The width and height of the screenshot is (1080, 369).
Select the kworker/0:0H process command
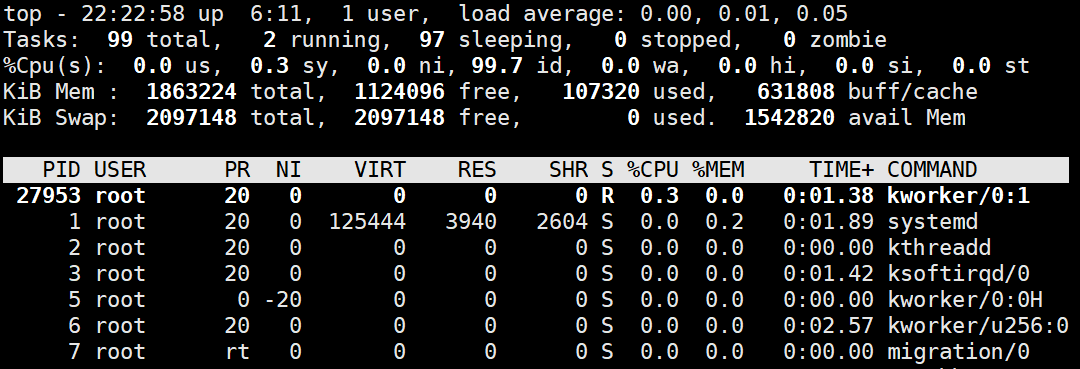coord(965,300)
